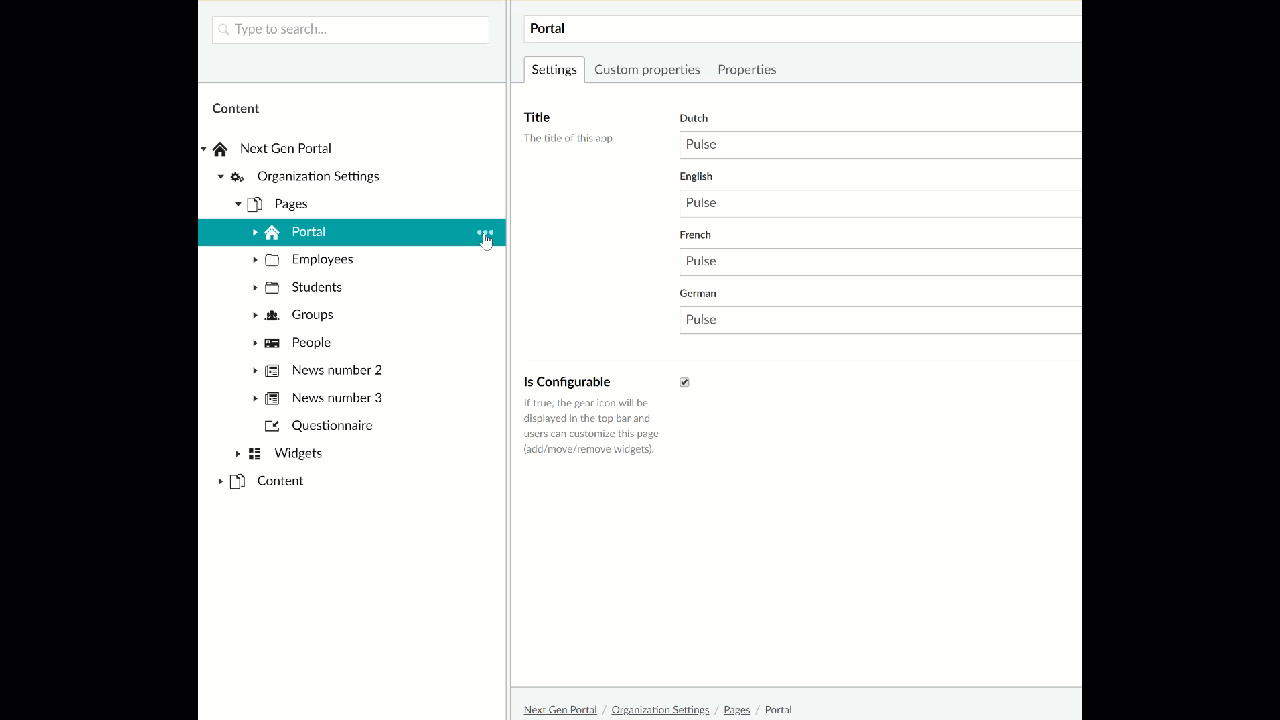Expand the People tree node
The height and width of the screenshot is (720, 1280).
point(255,343)
